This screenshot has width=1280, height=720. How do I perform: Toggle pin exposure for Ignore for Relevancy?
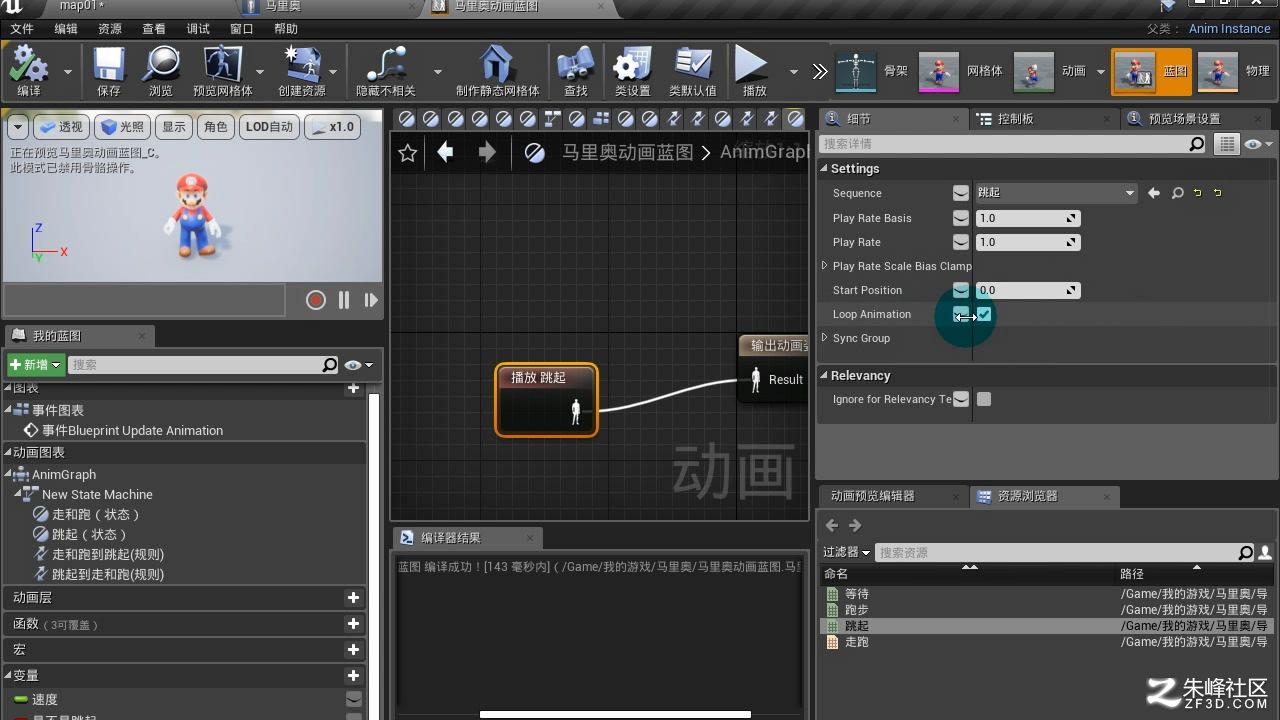click(960, 399)
